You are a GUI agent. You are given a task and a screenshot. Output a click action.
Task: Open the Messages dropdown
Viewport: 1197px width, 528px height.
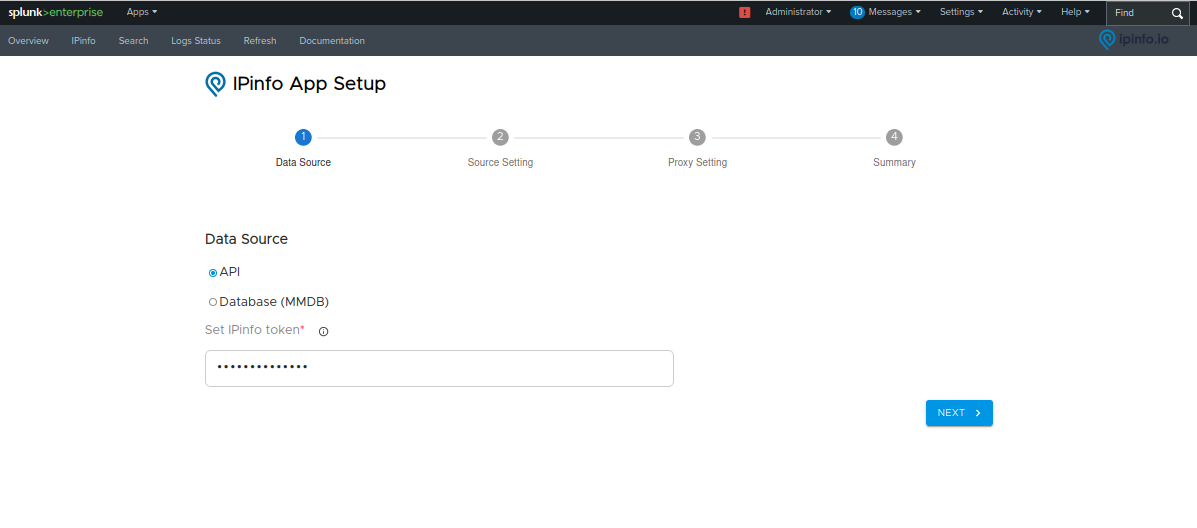[x=895, y=12]
